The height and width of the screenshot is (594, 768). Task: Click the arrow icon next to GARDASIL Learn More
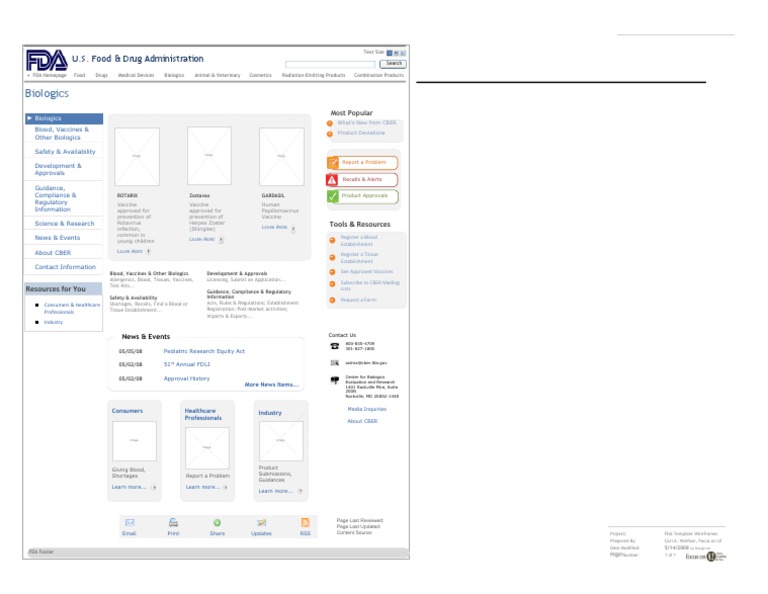(x=293, y=228)
